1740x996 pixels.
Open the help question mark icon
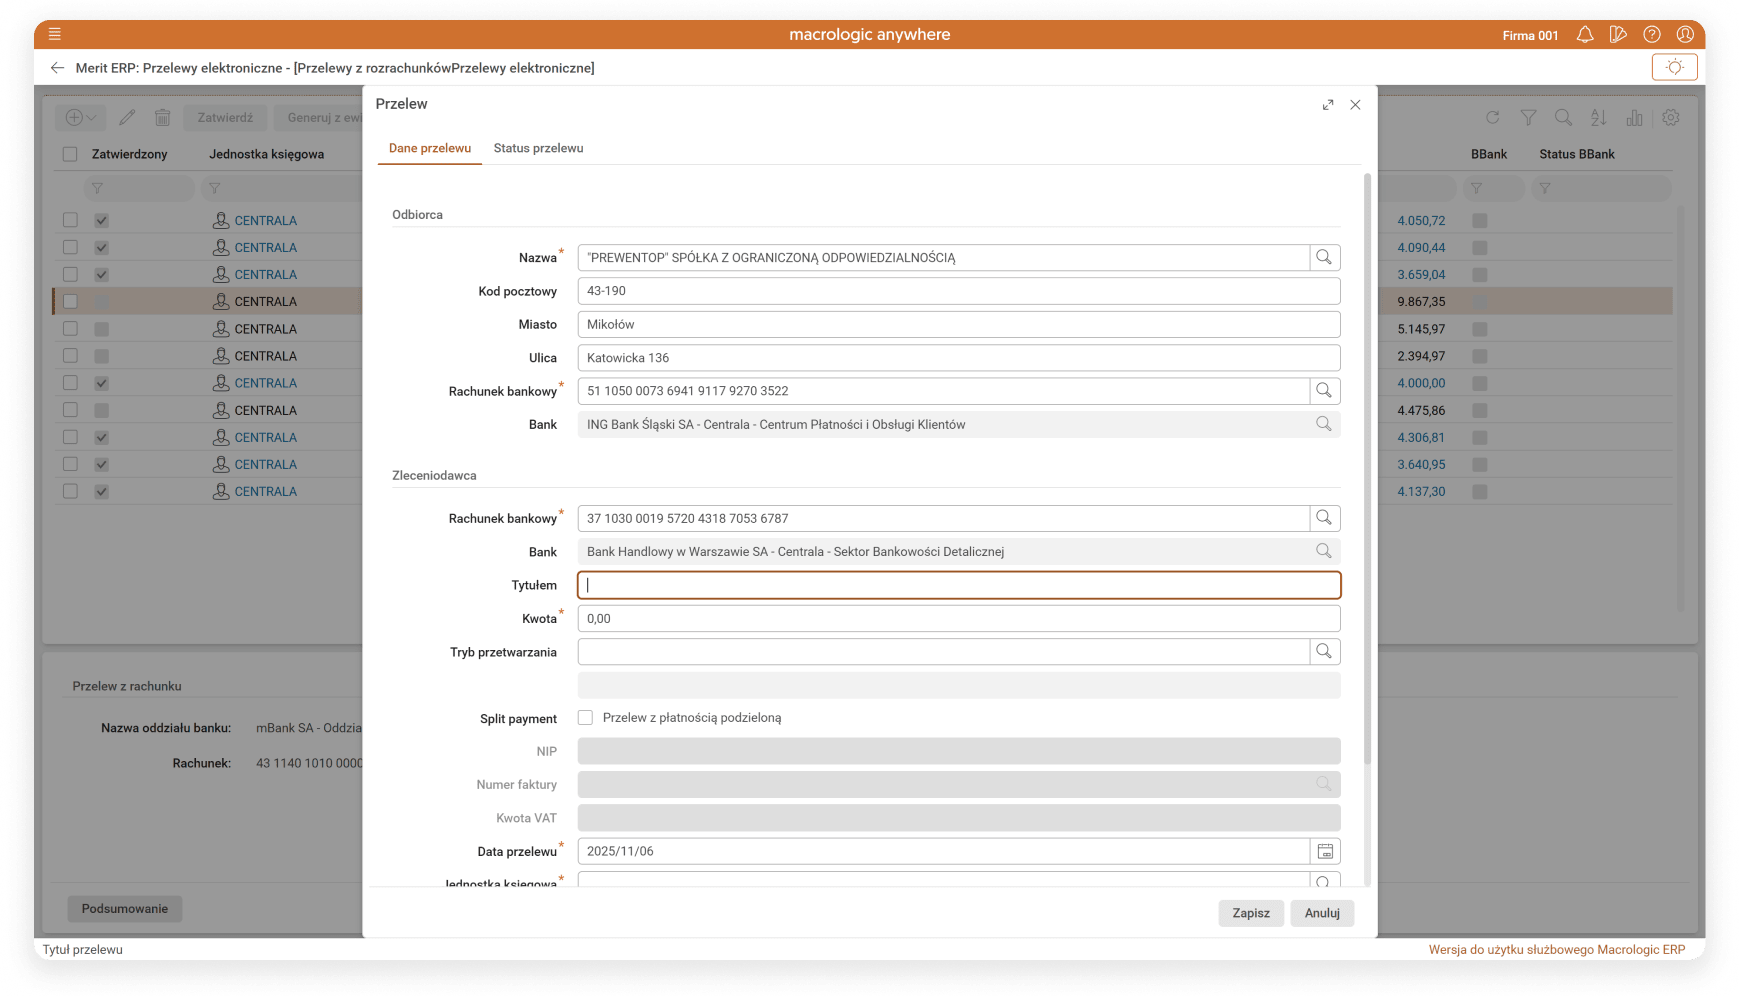pyautogui.click(x=1652, y=35)
